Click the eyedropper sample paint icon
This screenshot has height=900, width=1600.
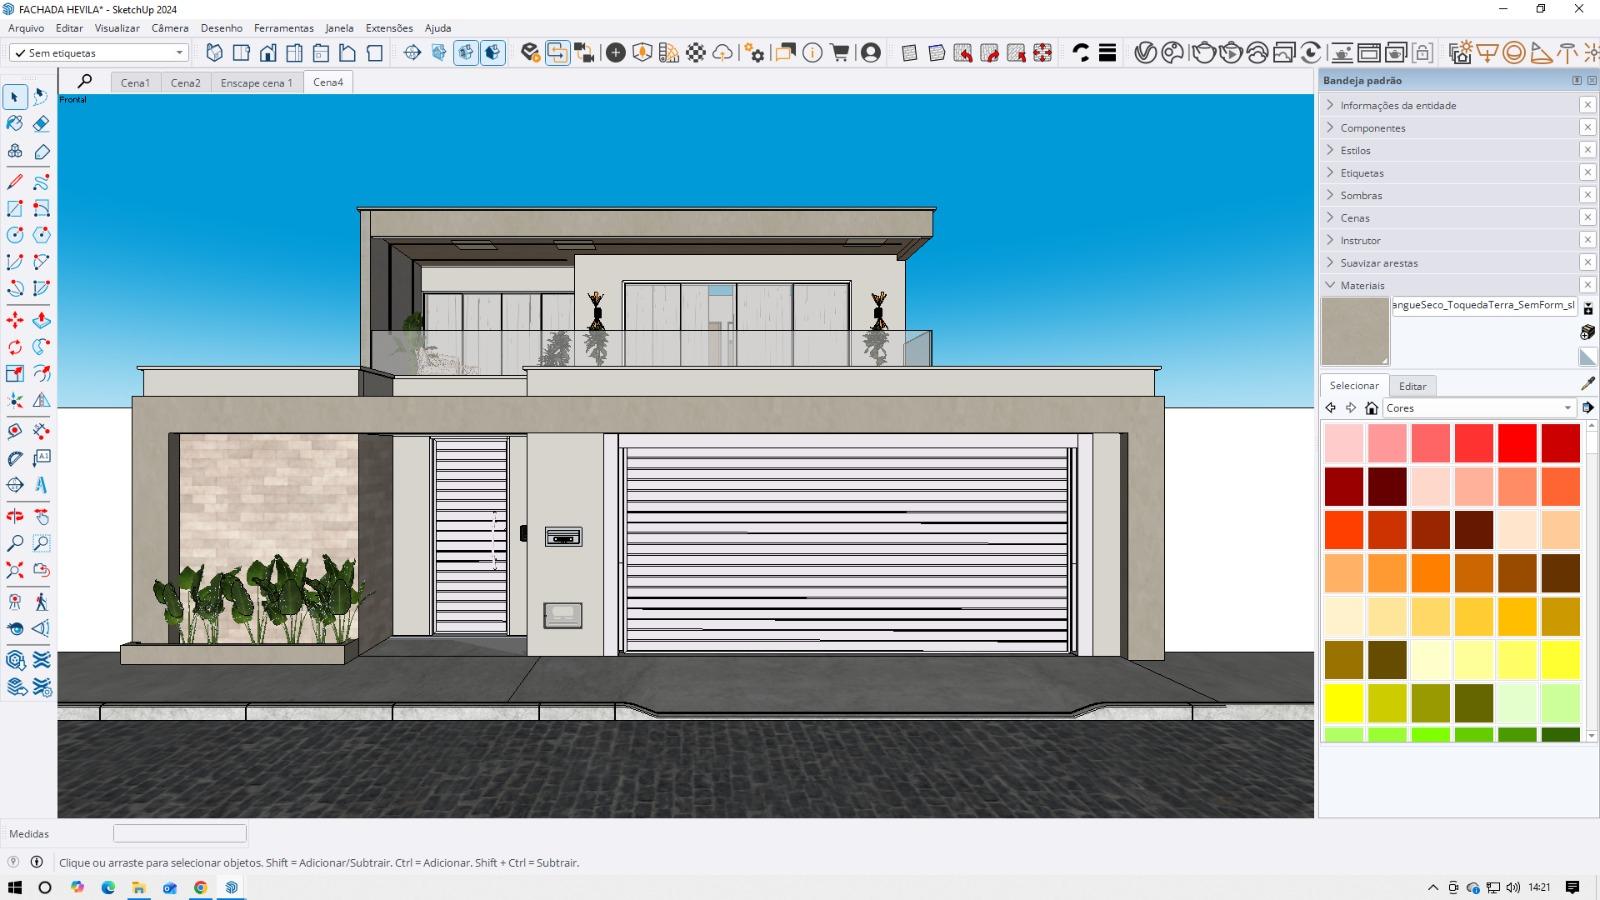pyautogui.click(x=1587, y=384)
